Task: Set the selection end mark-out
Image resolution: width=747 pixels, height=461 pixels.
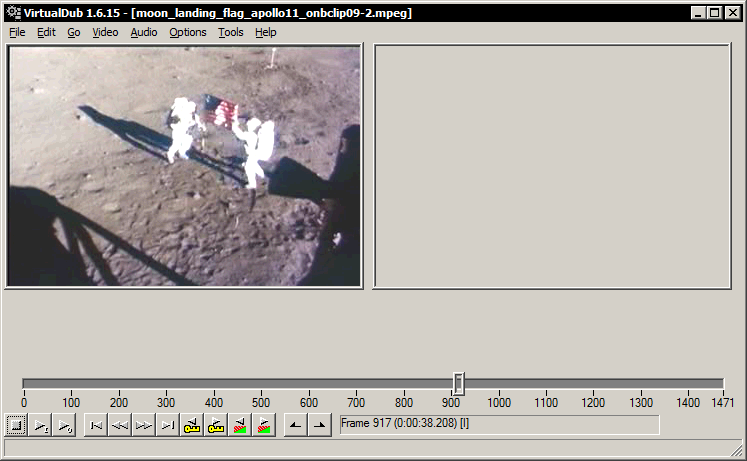Action: pos(320,425)
